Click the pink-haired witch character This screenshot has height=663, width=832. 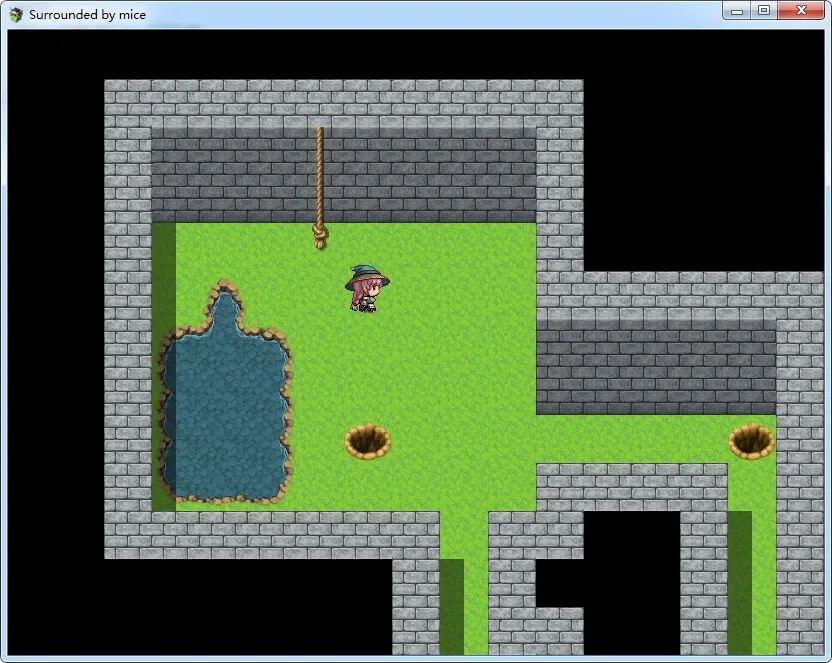367,289
